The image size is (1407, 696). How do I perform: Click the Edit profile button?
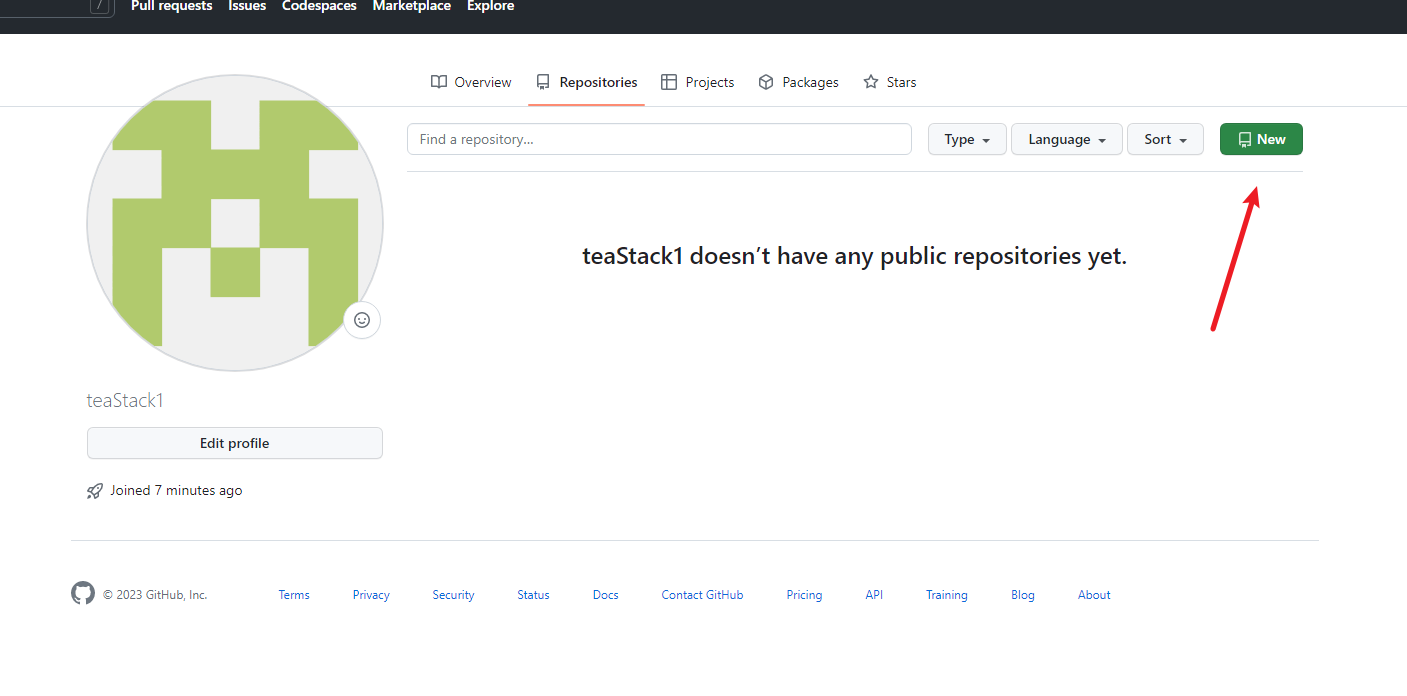point(235,443)
